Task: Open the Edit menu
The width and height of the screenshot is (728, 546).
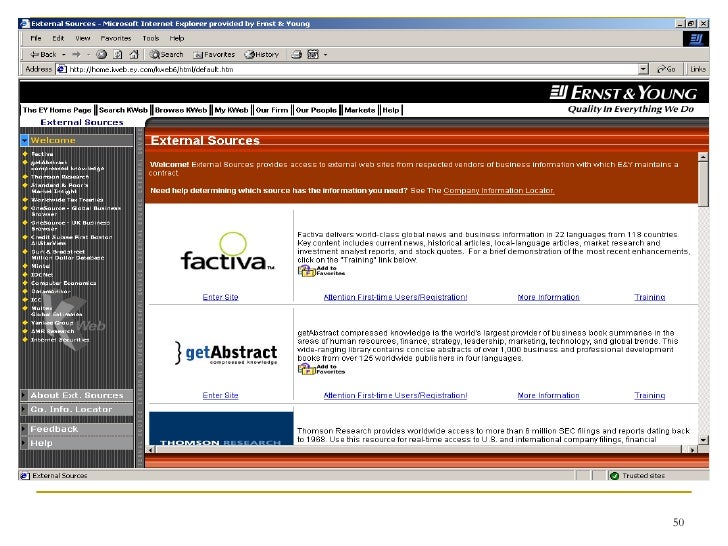Action: click(58, 38)
